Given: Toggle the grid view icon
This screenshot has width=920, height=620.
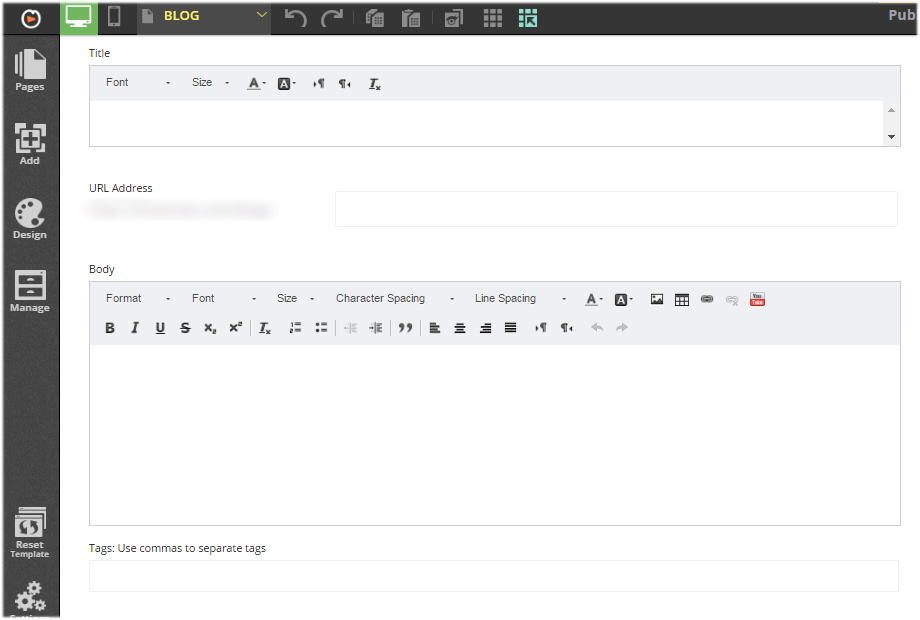Looking at the screenshot, I should [x=492, y=18].
